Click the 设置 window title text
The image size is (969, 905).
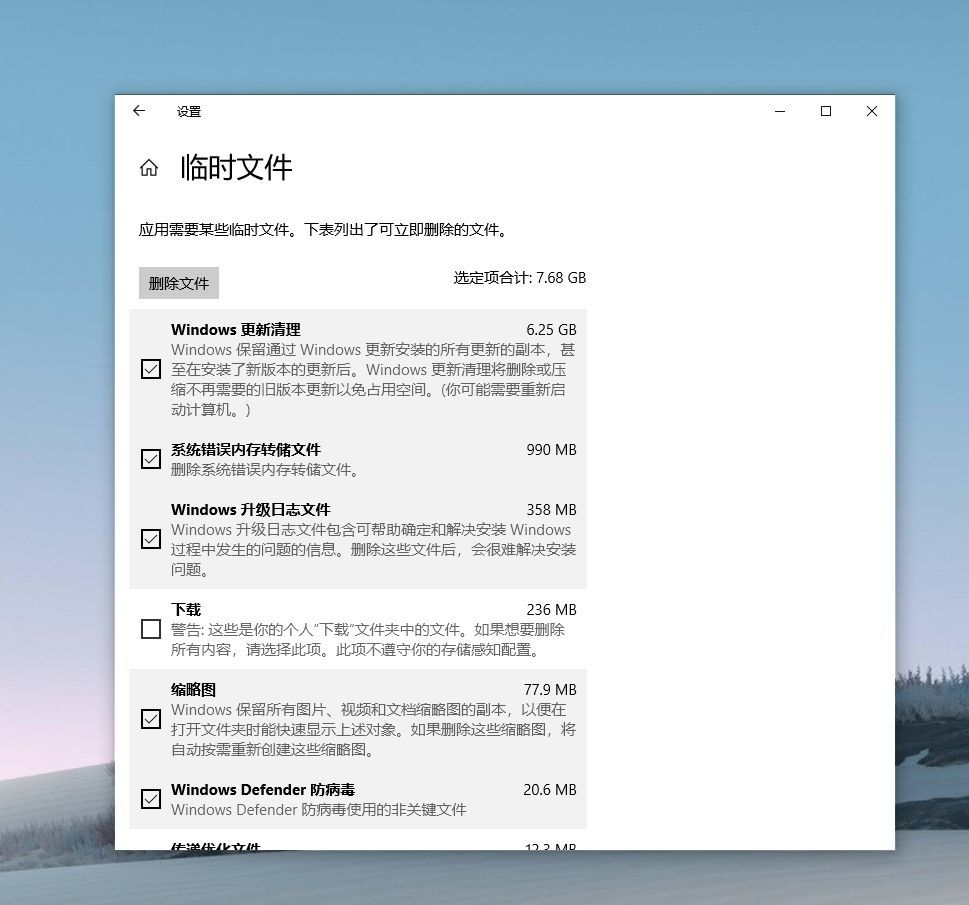[x=189, y=111]
